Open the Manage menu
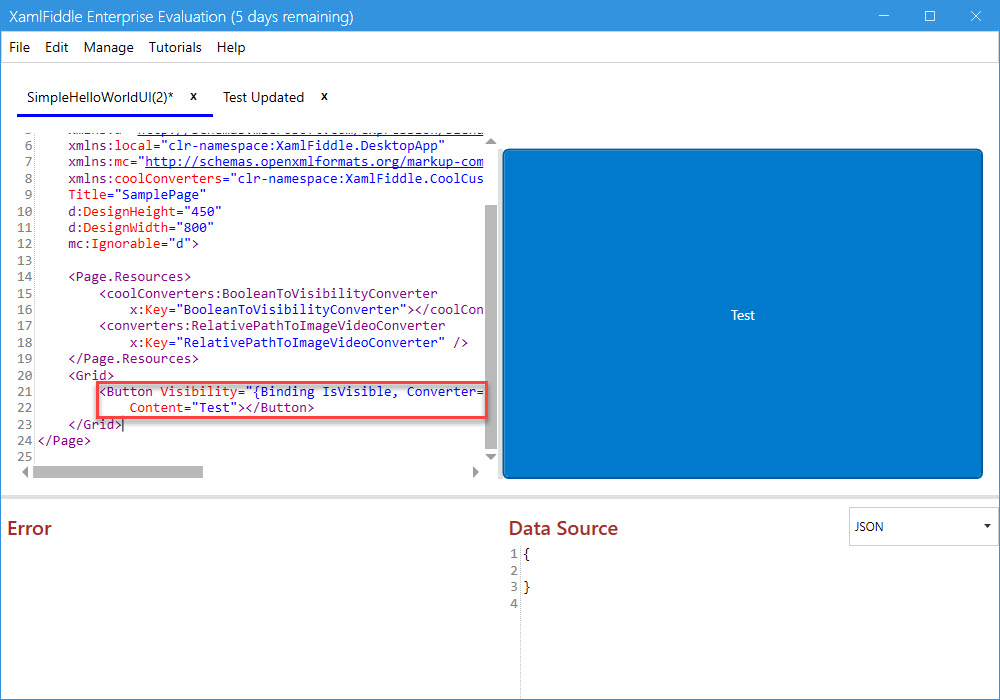Image resolution: width=1000 pixels, height=700 pixels. point(108,47)
